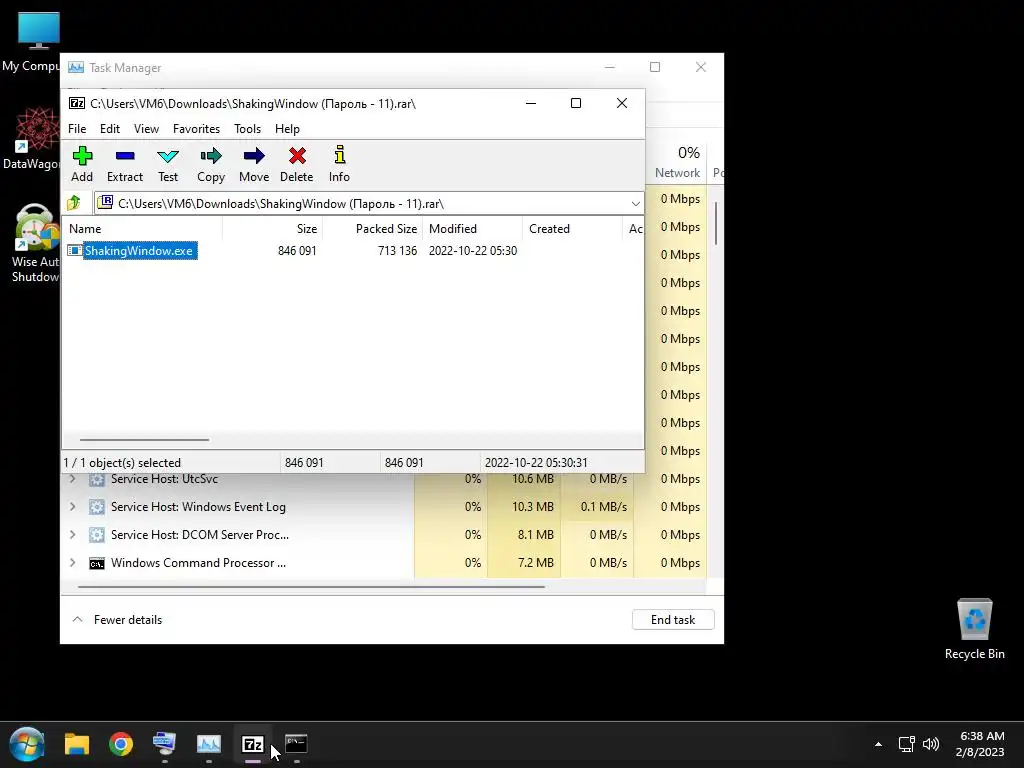Click the End task button
This screenshot has width=1024, height=768.
673,620
